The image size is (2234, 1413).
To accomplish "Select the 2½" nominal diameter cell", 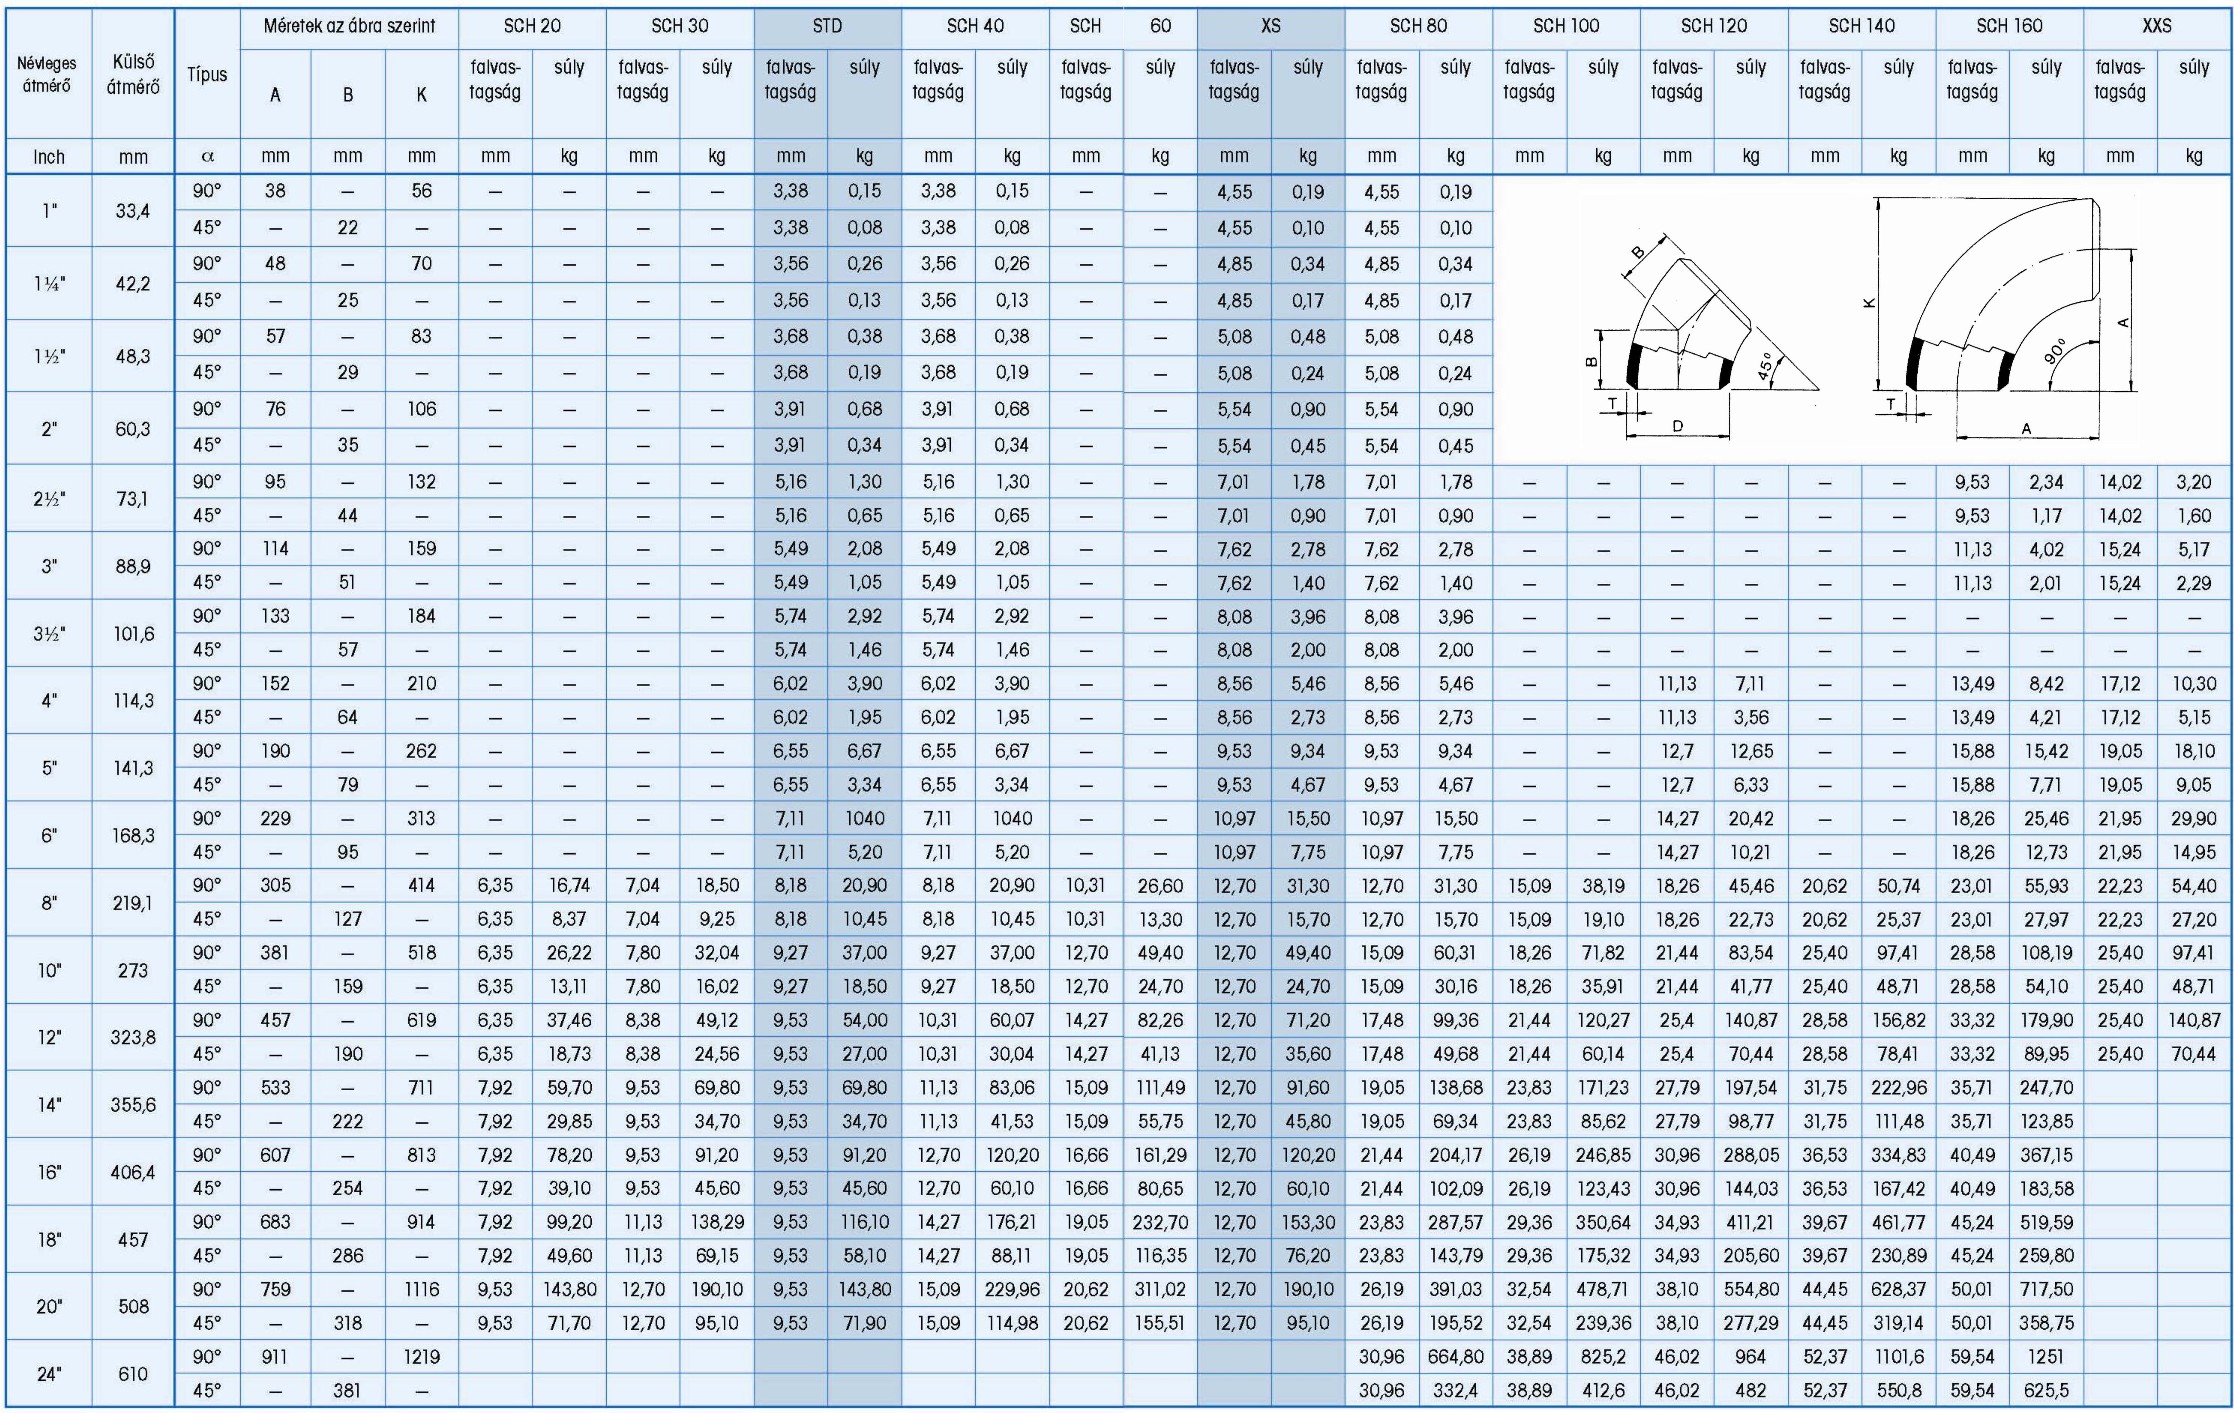I will (48, 498).
